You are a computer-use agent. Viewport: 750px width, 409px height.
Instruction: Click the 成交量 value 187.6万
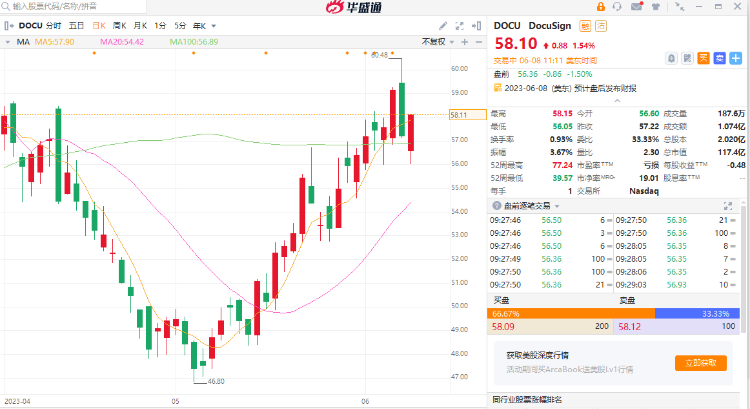pos(731,113)
